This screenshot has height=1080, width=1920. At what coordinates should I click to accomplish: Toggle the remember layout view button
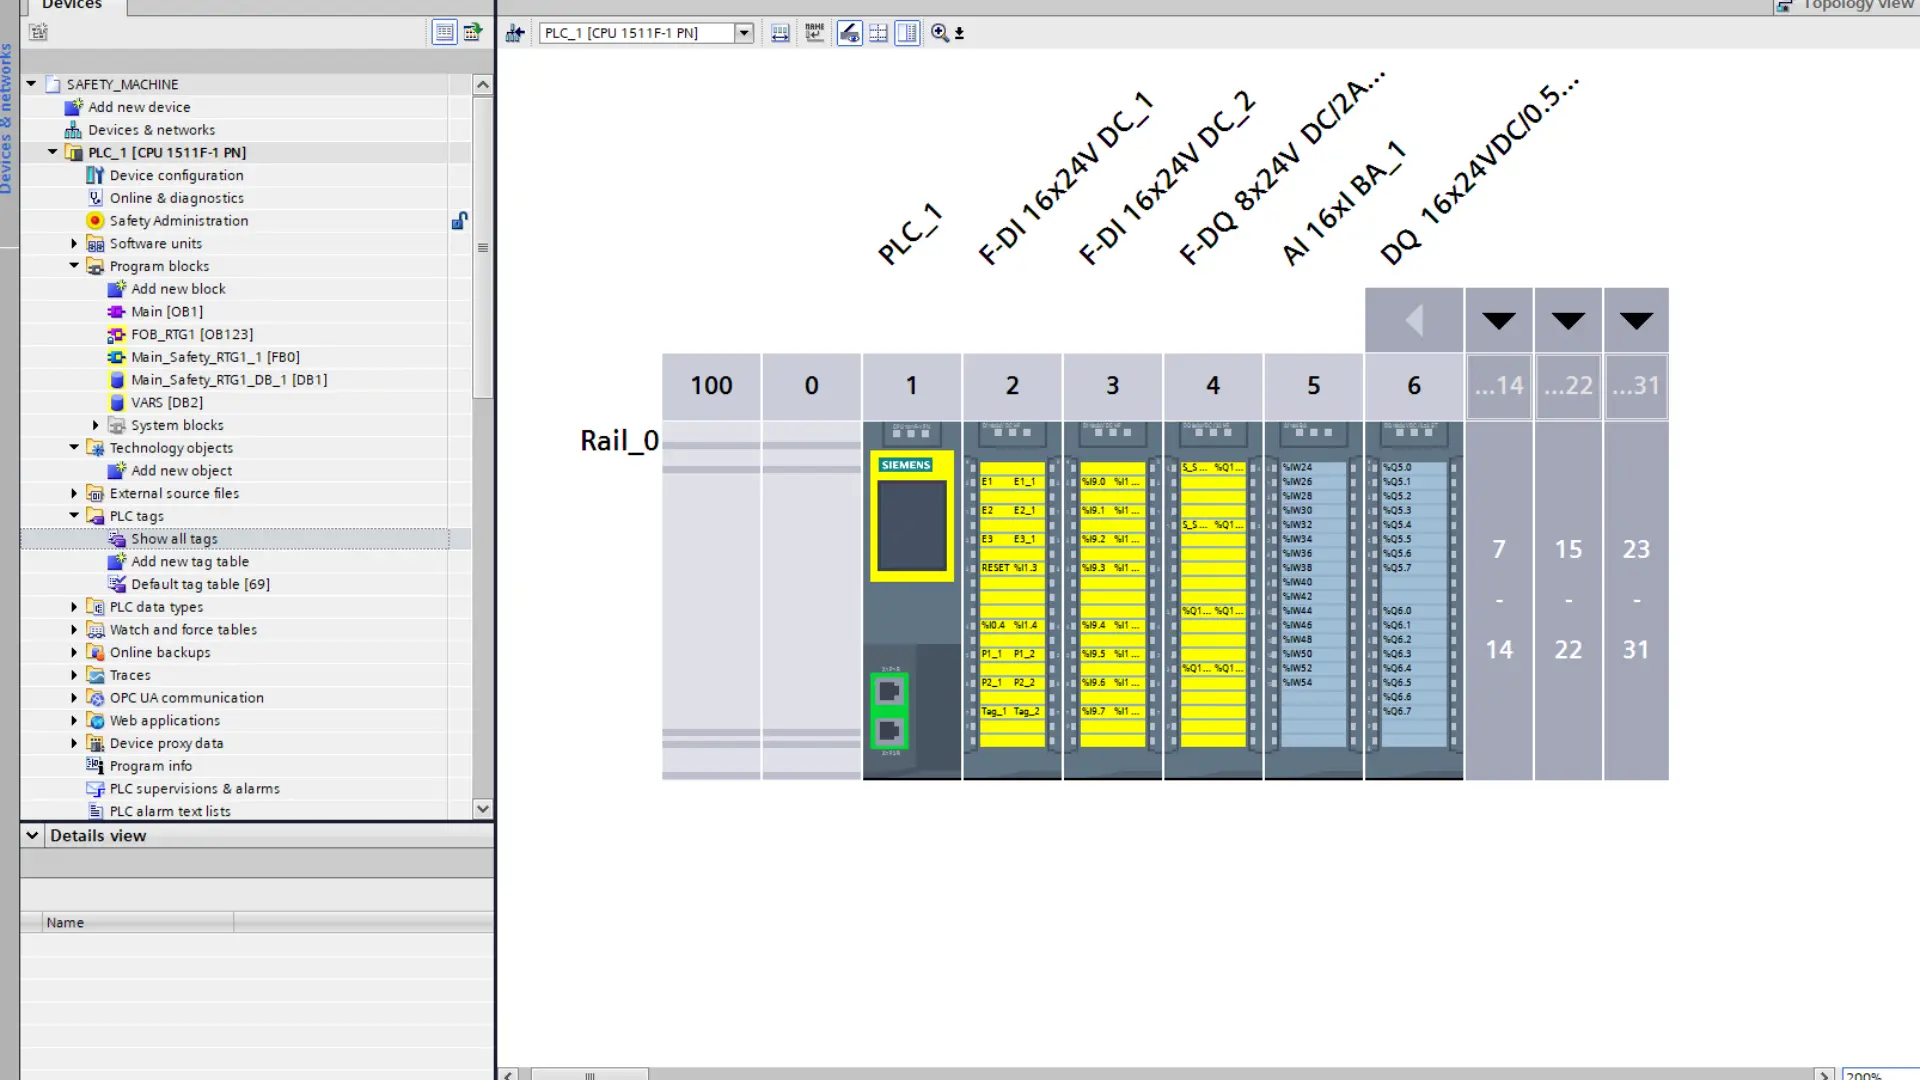pyautogui.click(x=907, y=33)
